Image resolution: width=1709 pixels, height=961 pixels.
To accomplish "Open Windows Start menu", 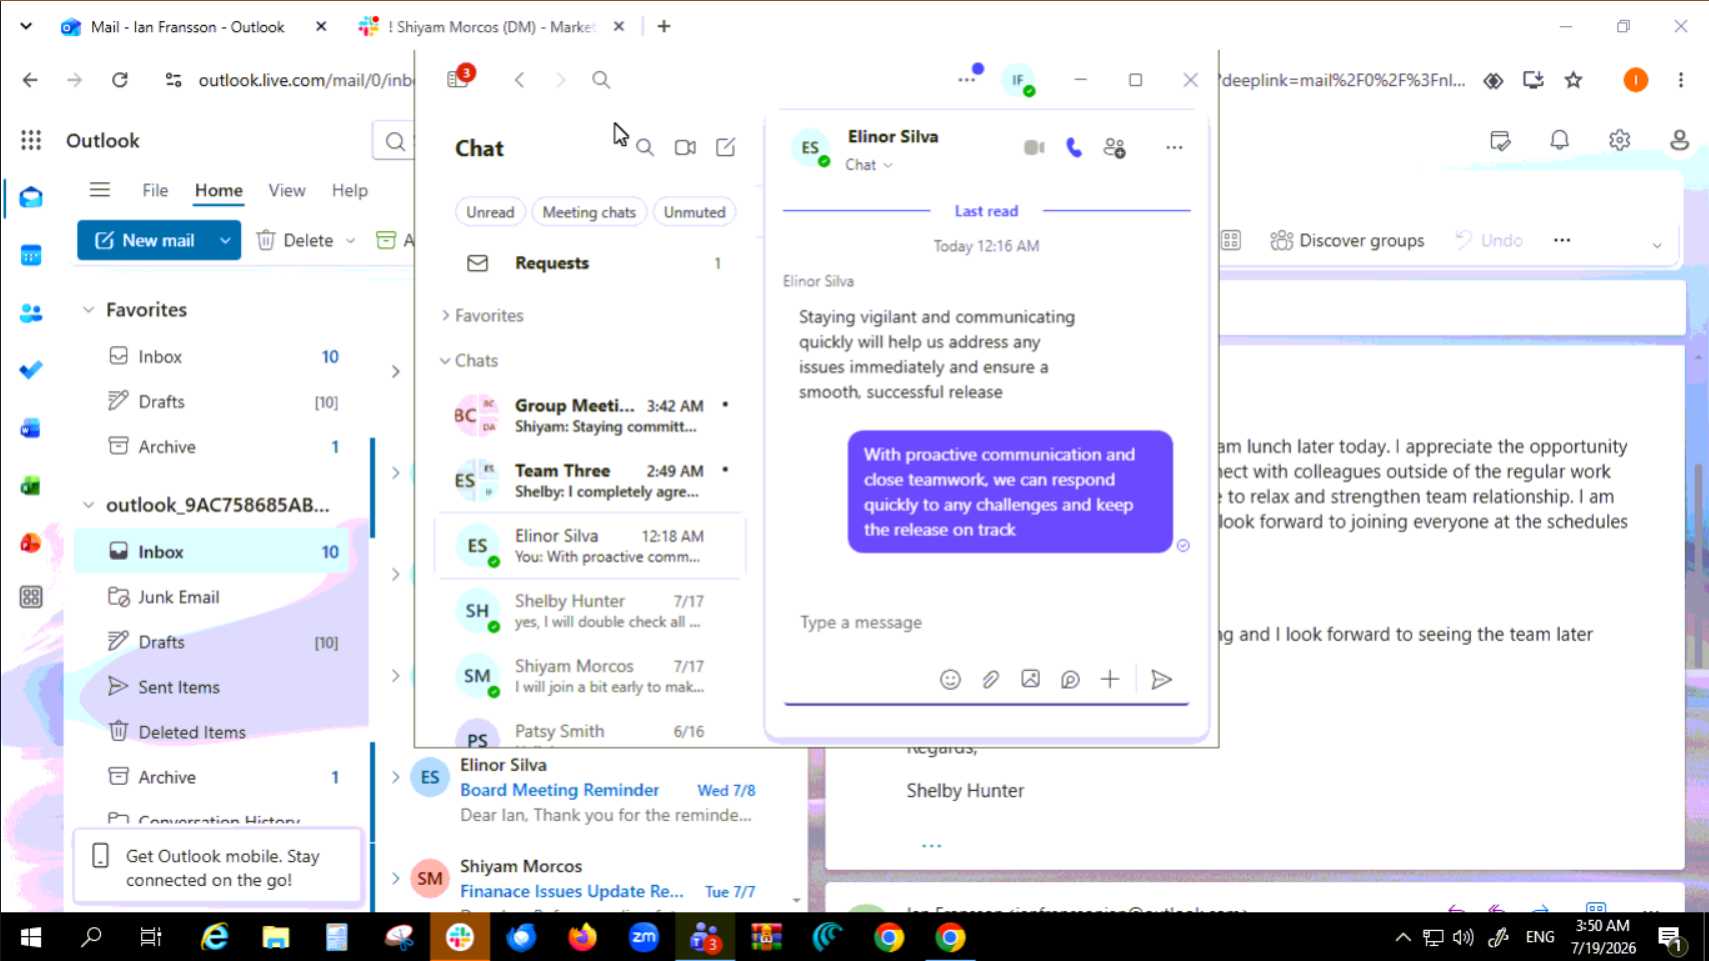I will pyautogui.click(x=30, y=937).
